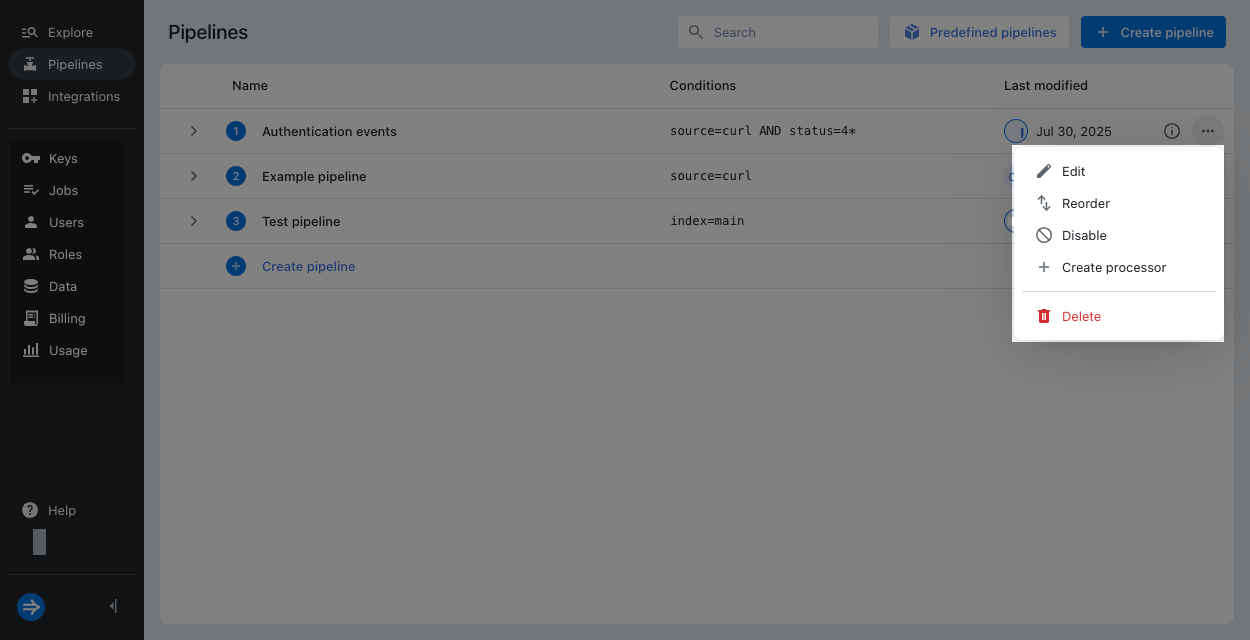Viewport: 1250px width, 640px height.
Task: Collapse the sidebar with the arrow icon
Action: (x=113, y=606)
